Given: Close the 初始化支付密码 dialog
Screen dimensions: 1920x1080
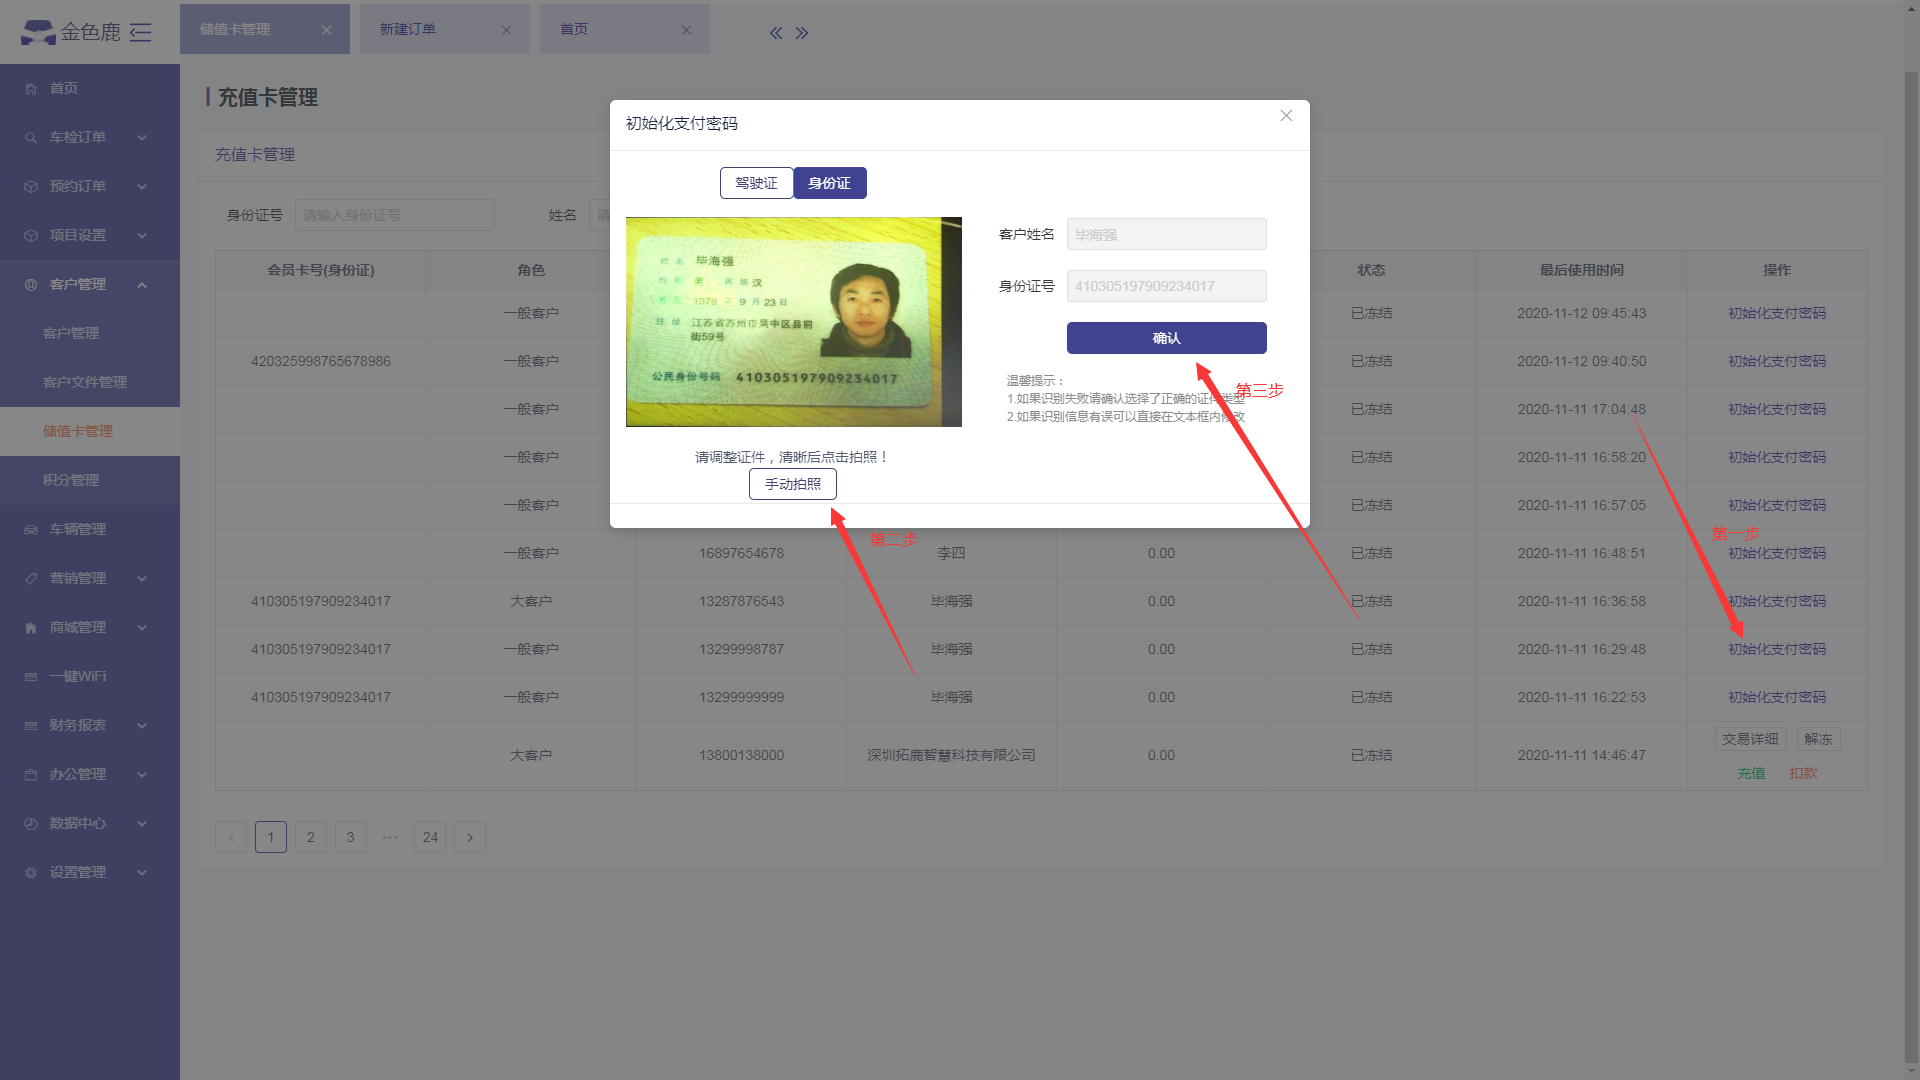Looking at the screenshot, I should point(1286,116).
